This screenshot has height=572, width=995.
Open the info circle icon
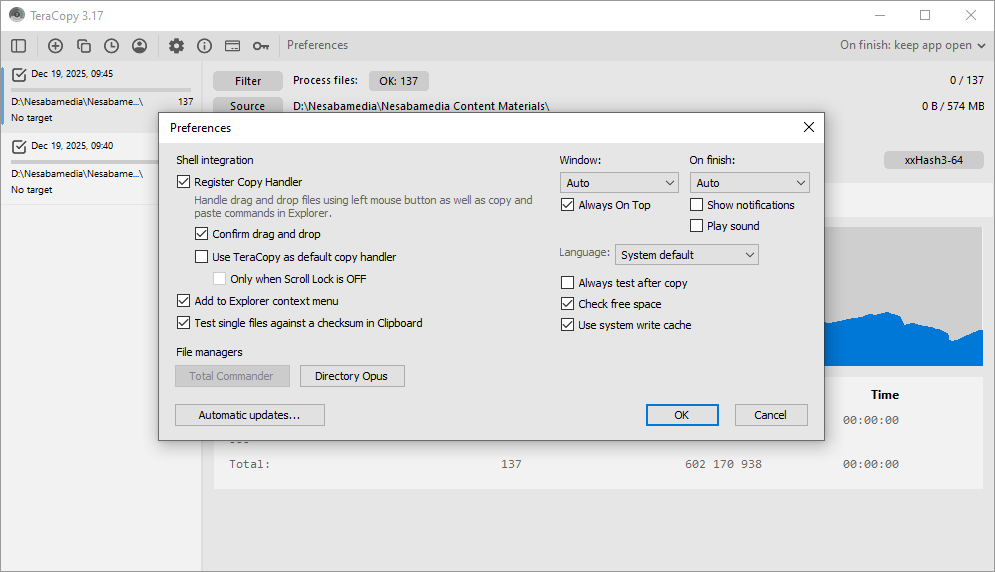[x=204, y=45]
